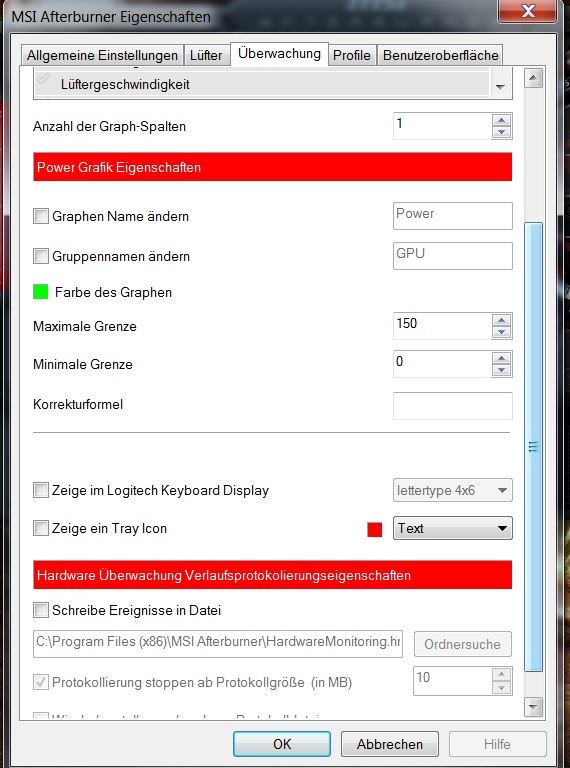Image resolution: width=570 pixels, height=768 pixels.
Task: Click the blue vertical scrollbar thumb
Action: (533, 447)
